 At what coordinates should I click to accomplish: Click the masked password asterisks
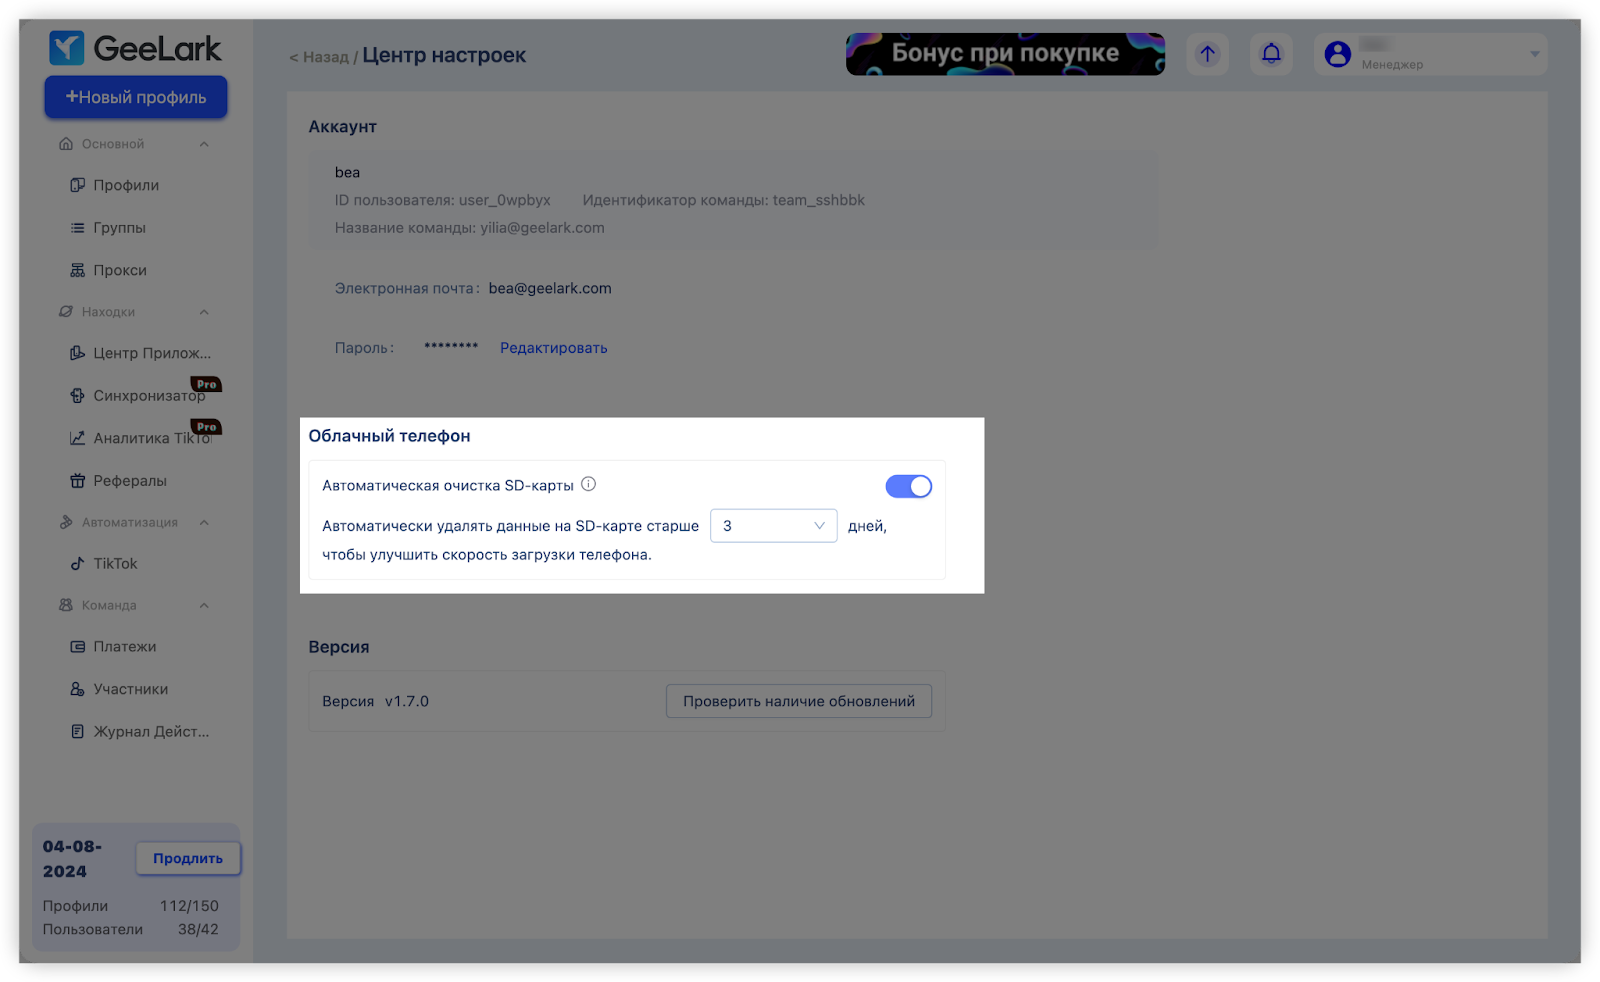tap(451, 347)
